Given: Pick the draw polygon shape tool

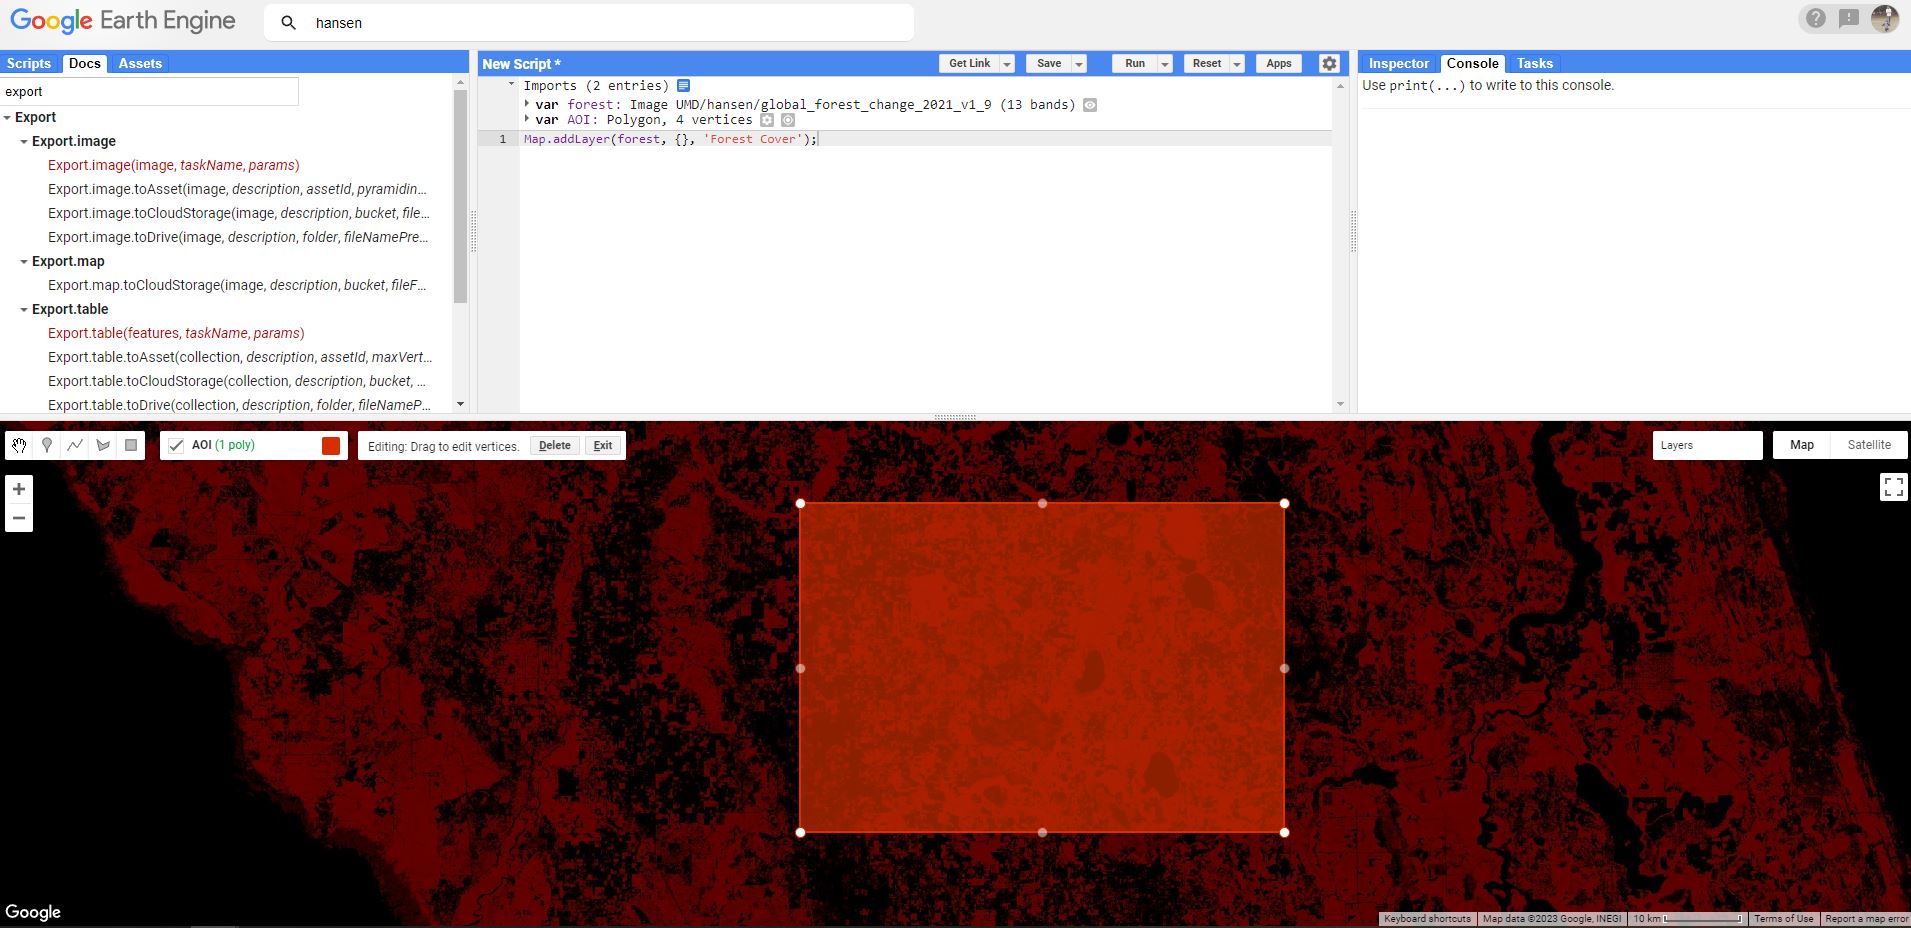Looking at the screenshot, I should click(x=103, y=446).
